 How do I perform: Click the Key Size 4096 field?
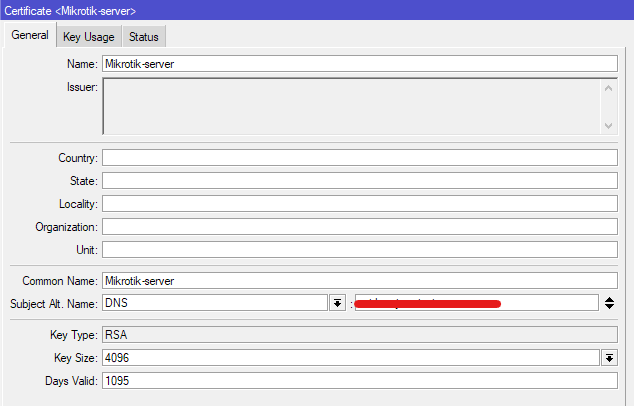350,358
